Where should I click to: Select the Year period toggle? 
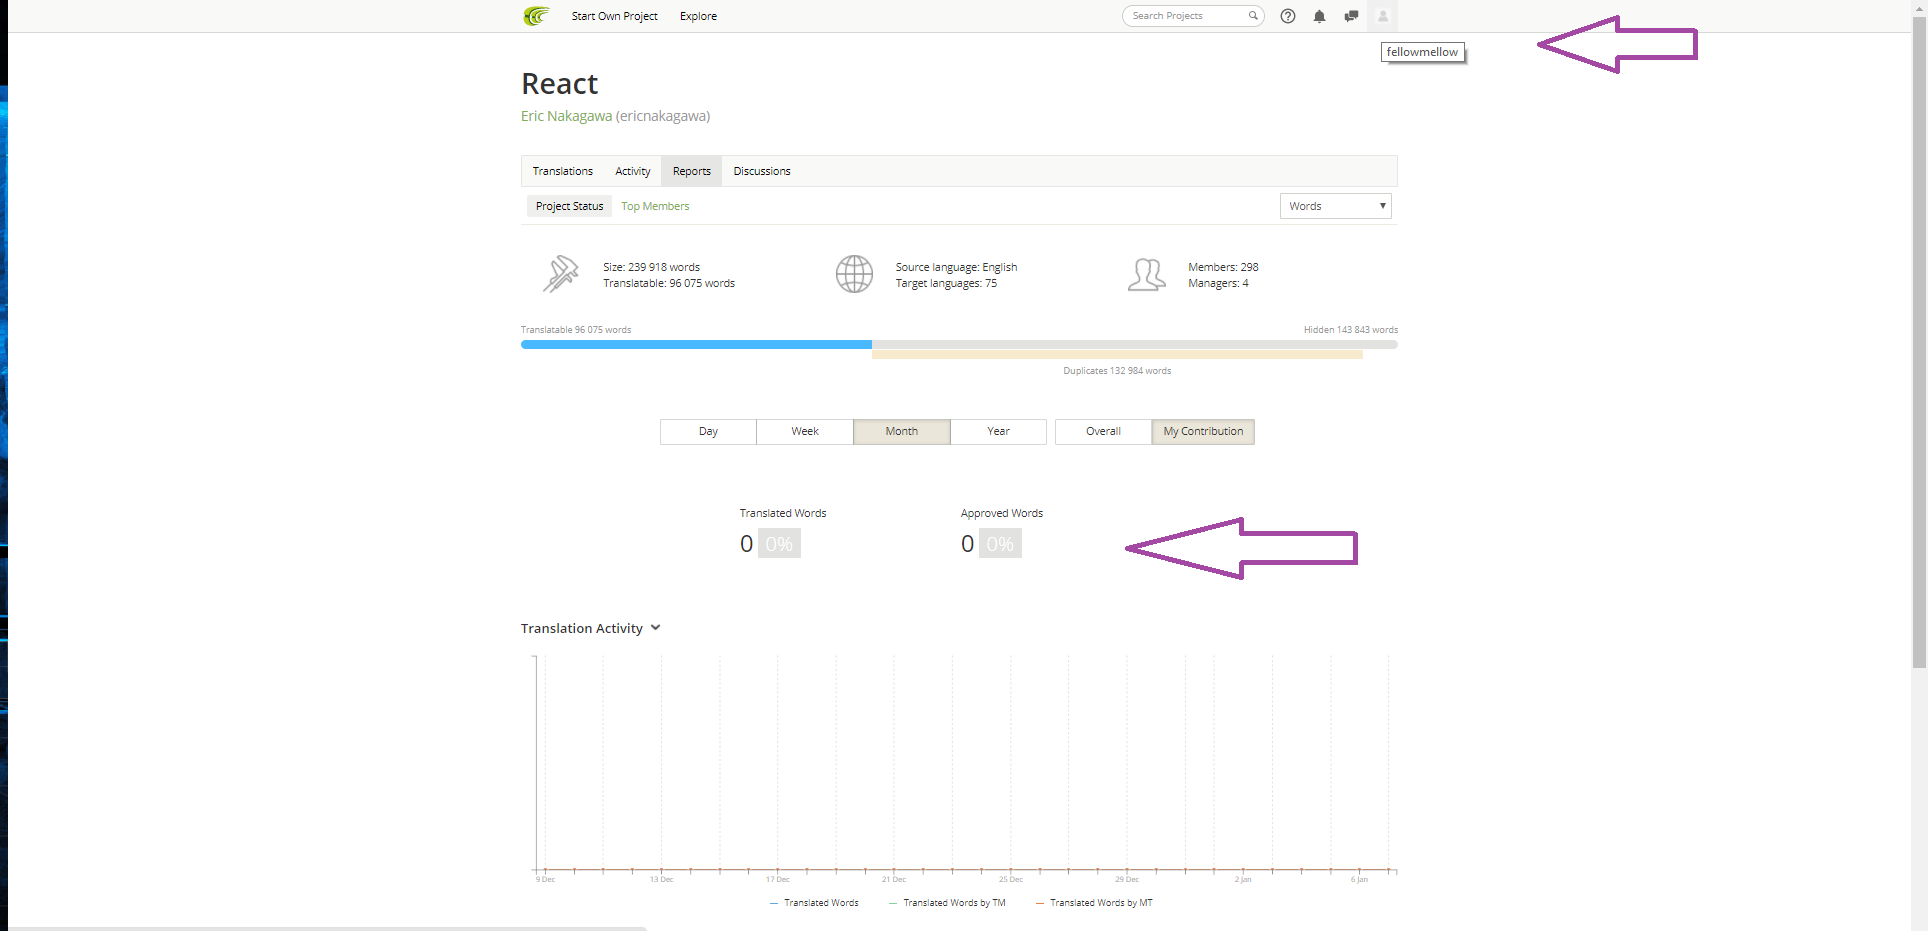(x=999, y=432)
